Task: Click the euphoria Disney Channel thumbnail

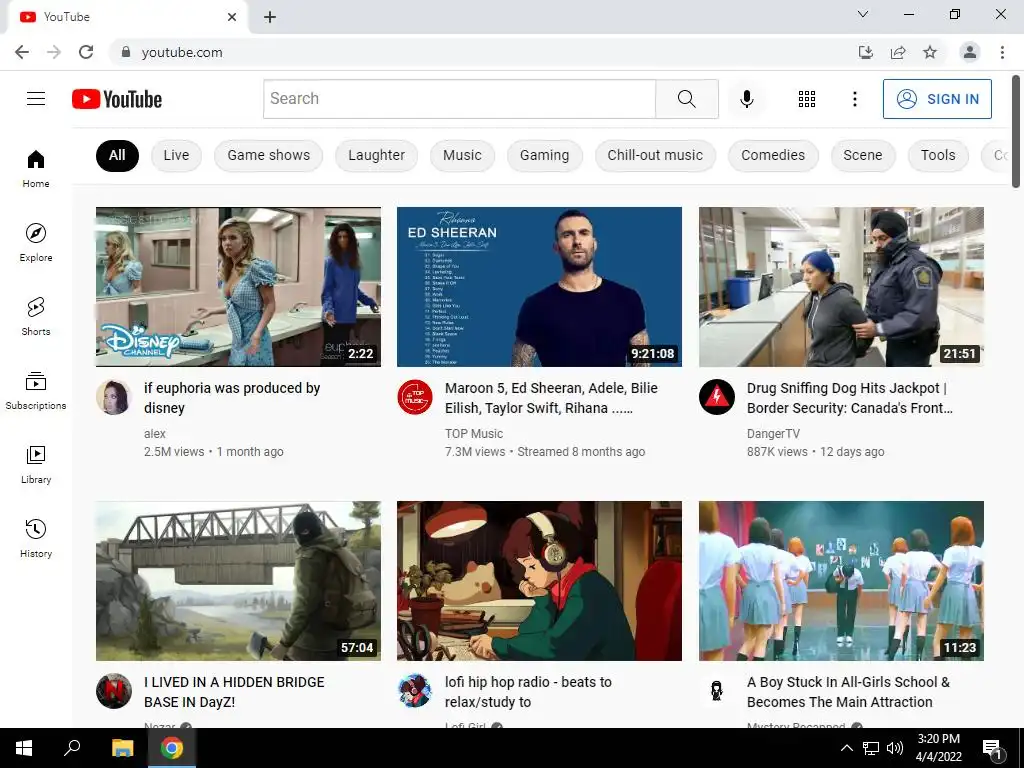Action: [238, 287]
